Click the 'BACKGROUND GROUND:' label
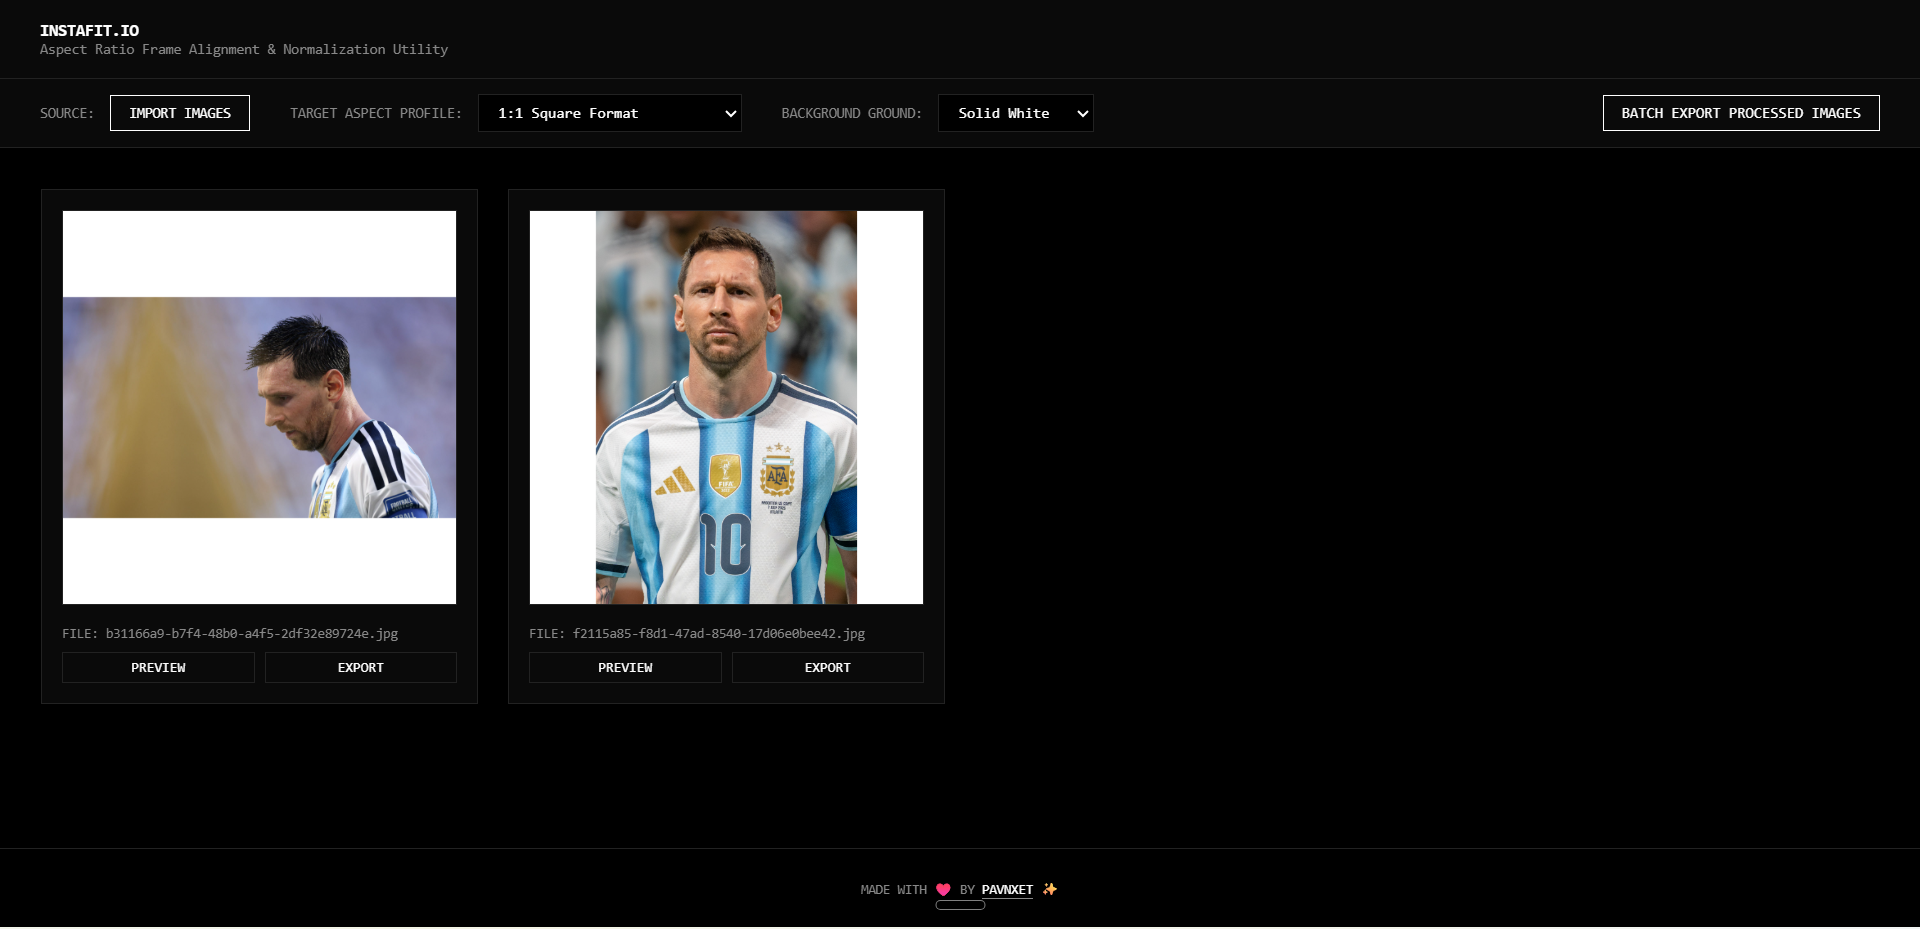The width and height of the screenshot is (1920, 929). (851, 113)
